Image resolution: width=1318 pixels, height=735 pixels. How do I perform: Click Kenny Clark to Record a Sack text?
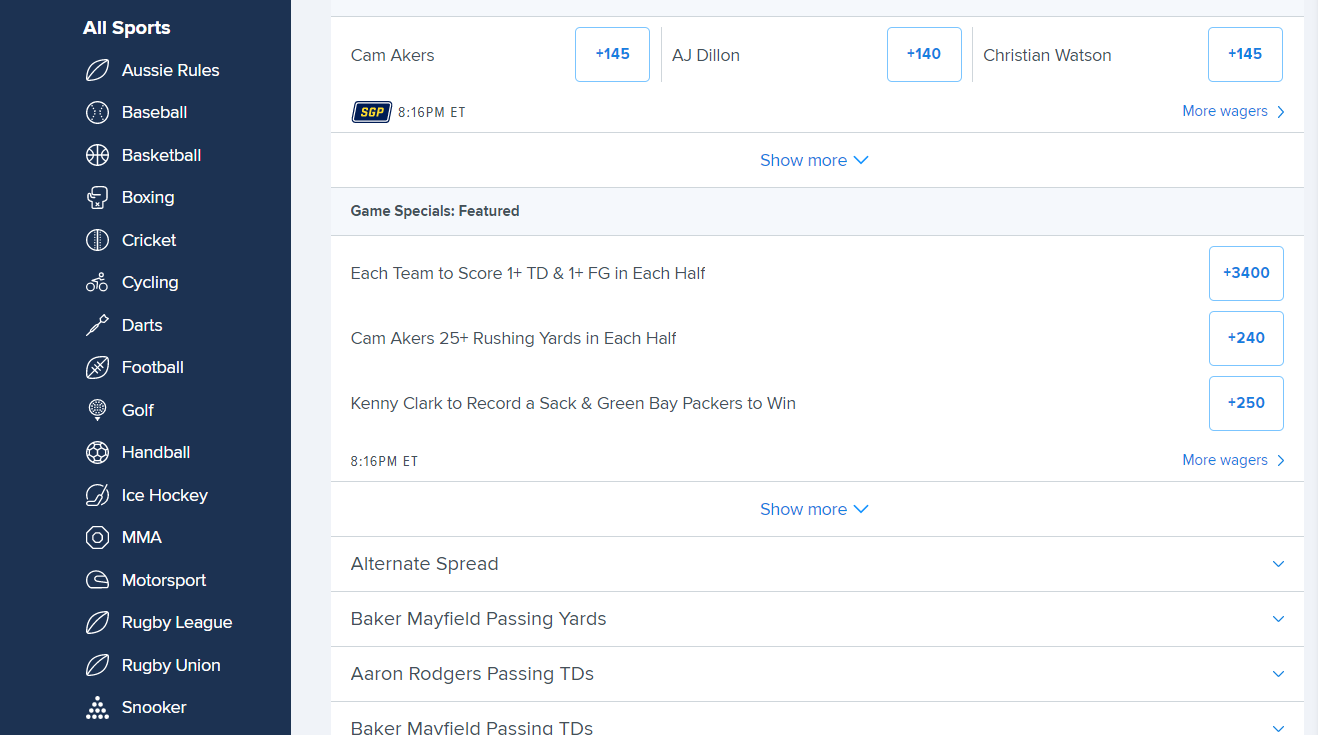(573, 403)
